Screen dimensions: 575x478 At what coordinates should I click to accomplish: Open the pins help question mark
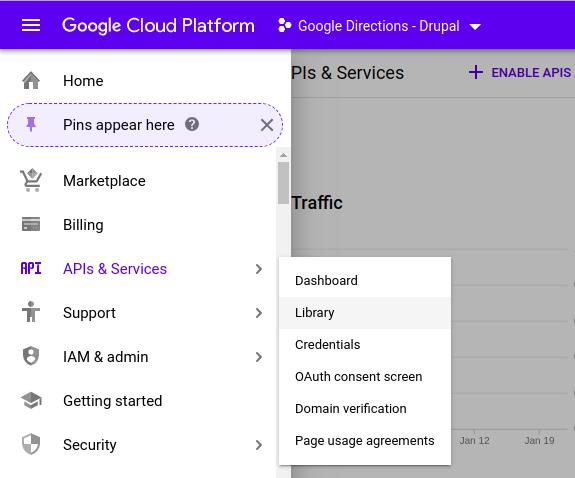(x=192, y=124)
